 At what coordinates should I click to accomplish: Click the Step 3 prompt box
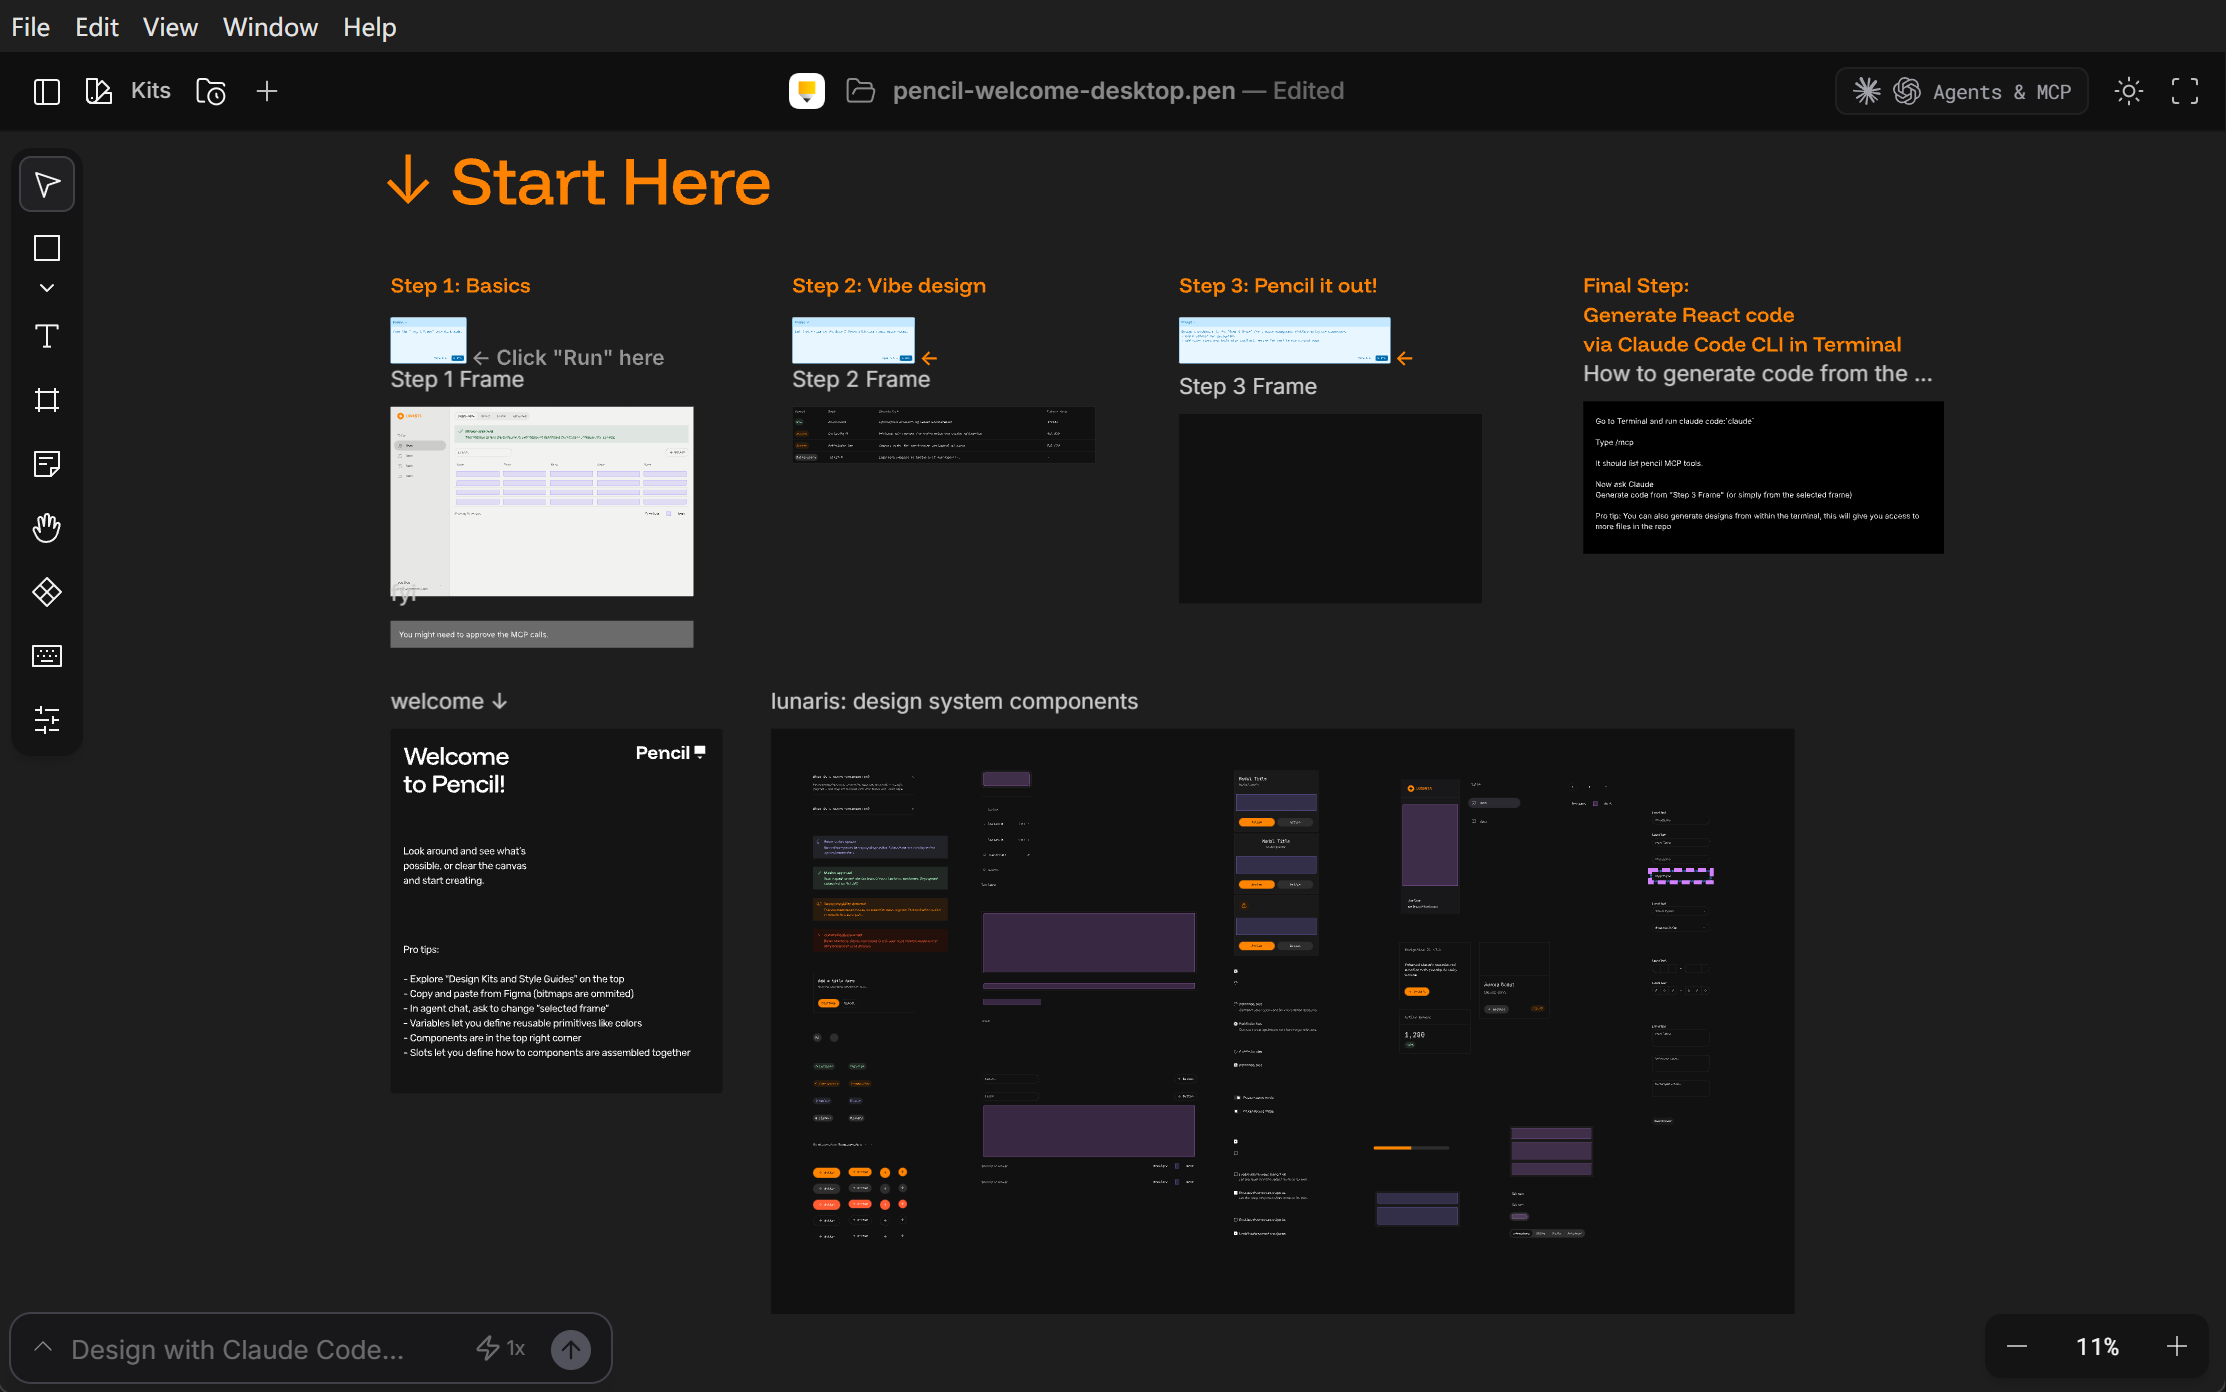point(1285,340)
